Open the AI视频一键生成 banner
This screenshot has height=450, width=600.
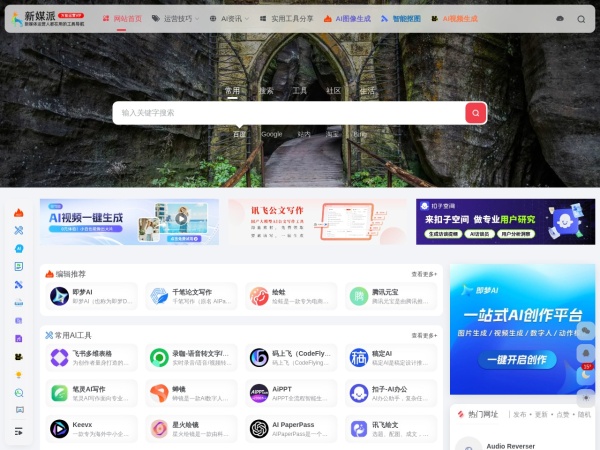(129, 222)
